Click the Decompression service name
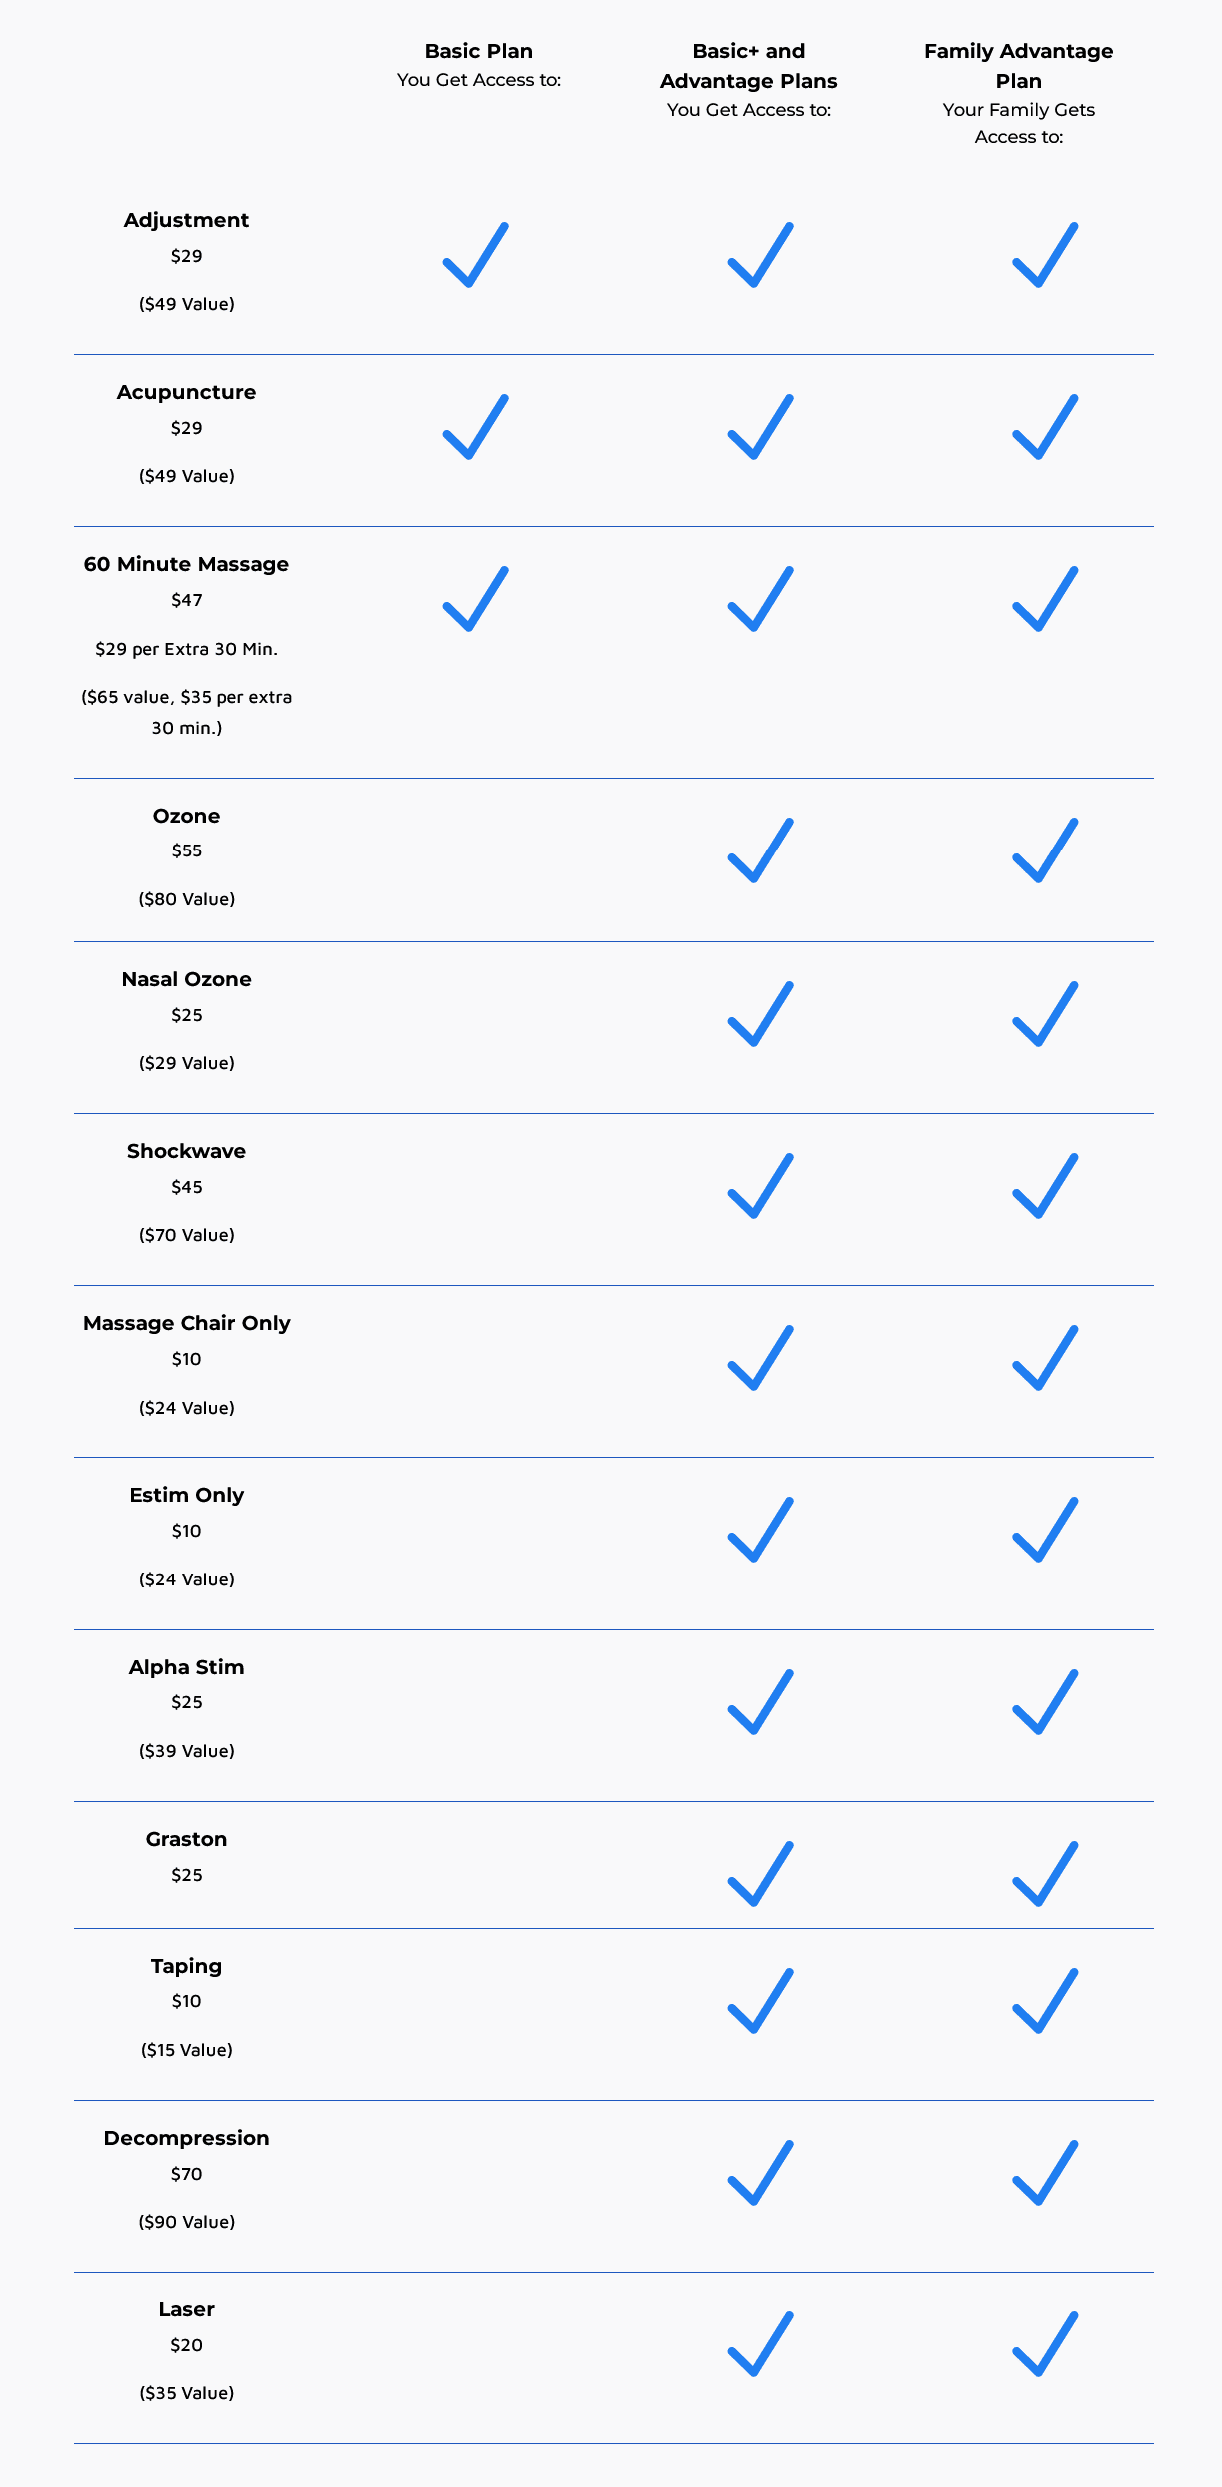The height and width of the screenshot is (2487, 1222). point(187,2138)
